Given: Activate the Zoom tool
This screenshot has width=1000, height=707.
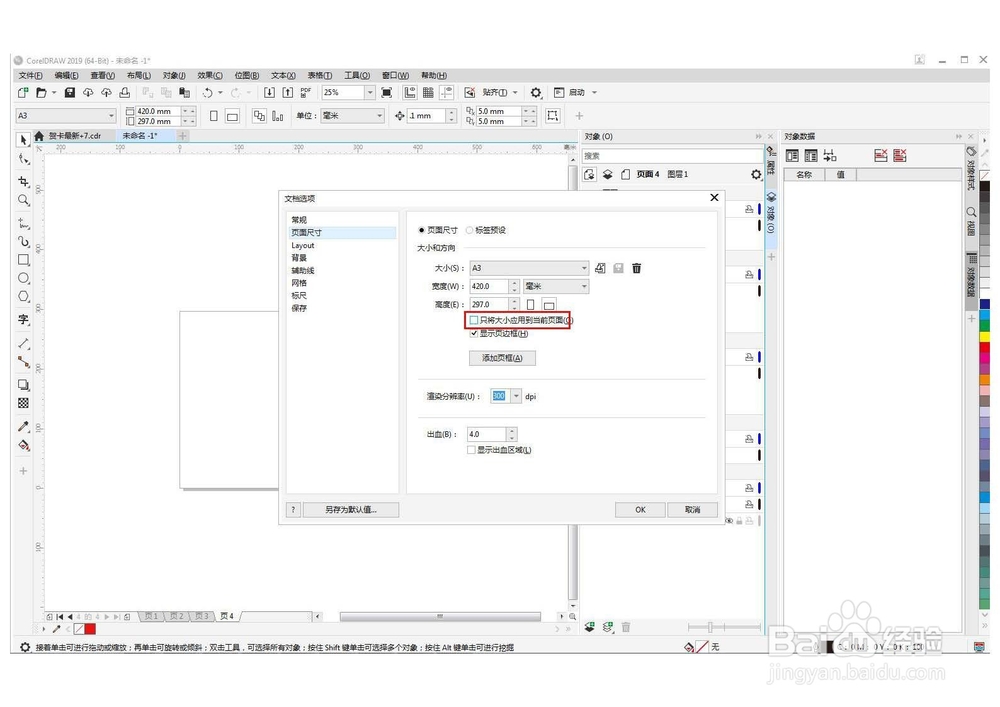Looking at the screenshot, I should point(24,200).
